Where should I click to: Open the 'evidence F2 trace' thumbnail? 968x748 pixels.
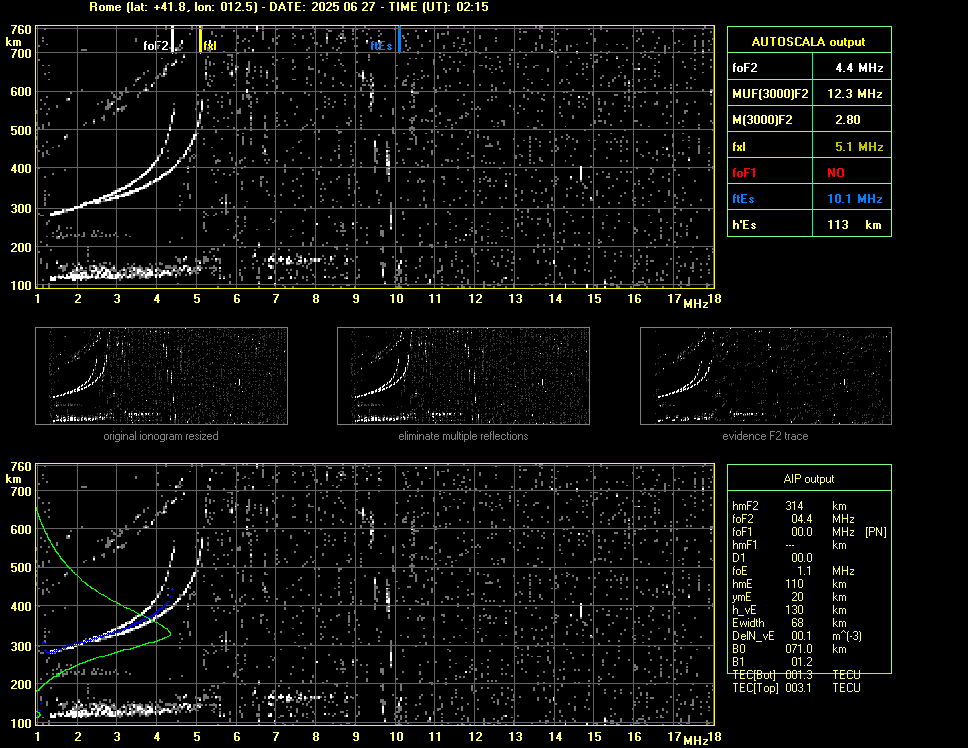(x=766, y=376)
